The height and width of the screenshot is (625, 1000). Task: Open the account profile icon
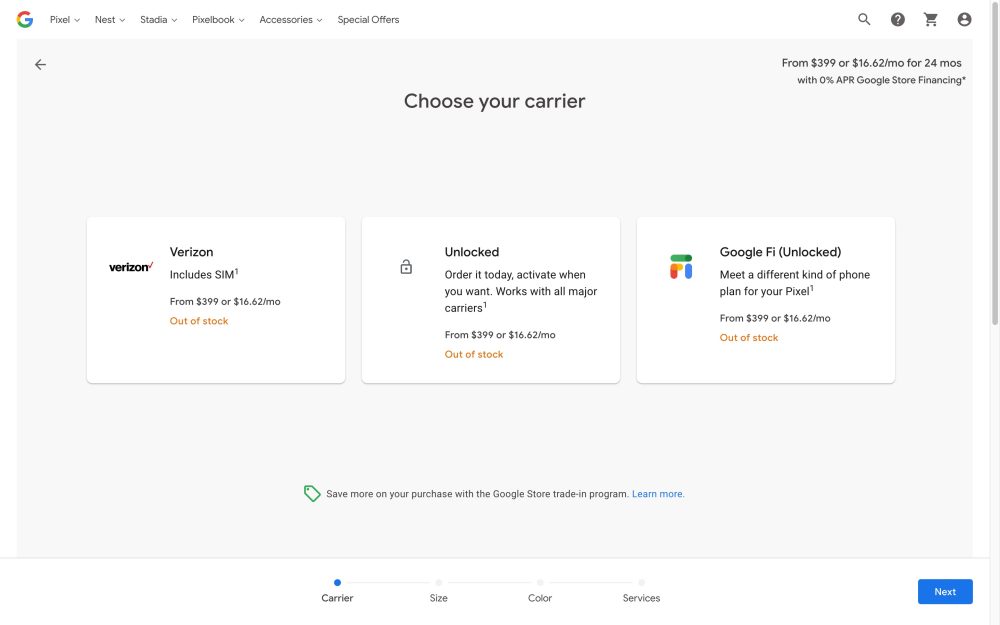coord(964,19)
